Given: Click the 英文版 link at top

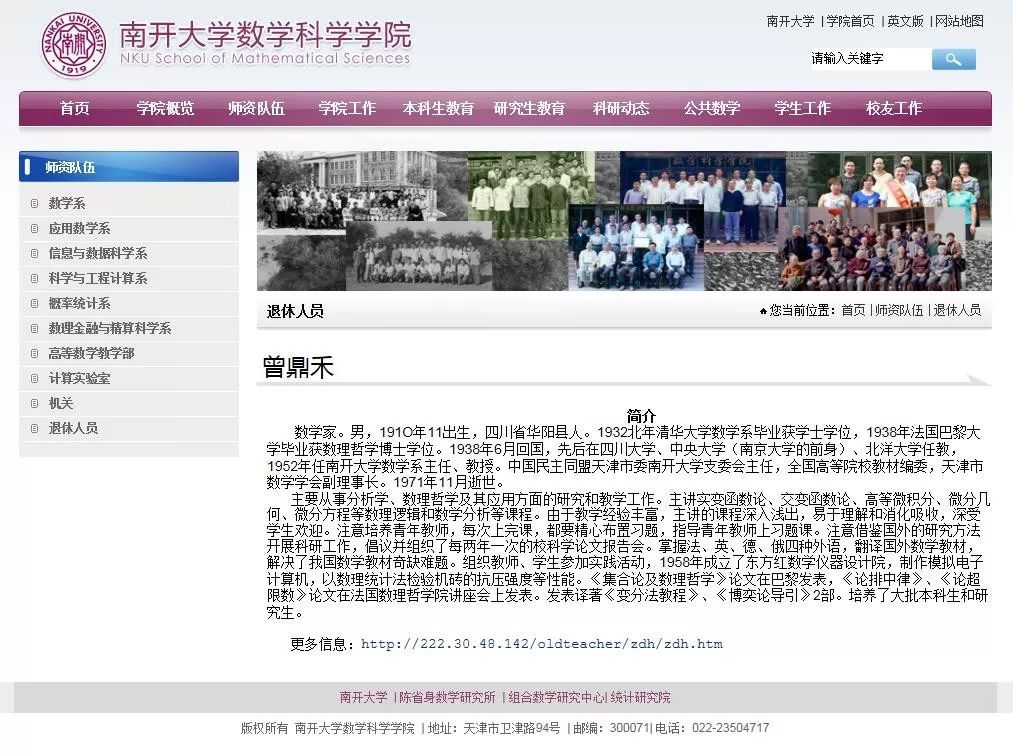Looking at the screenshot, I should tap(905, 21).
